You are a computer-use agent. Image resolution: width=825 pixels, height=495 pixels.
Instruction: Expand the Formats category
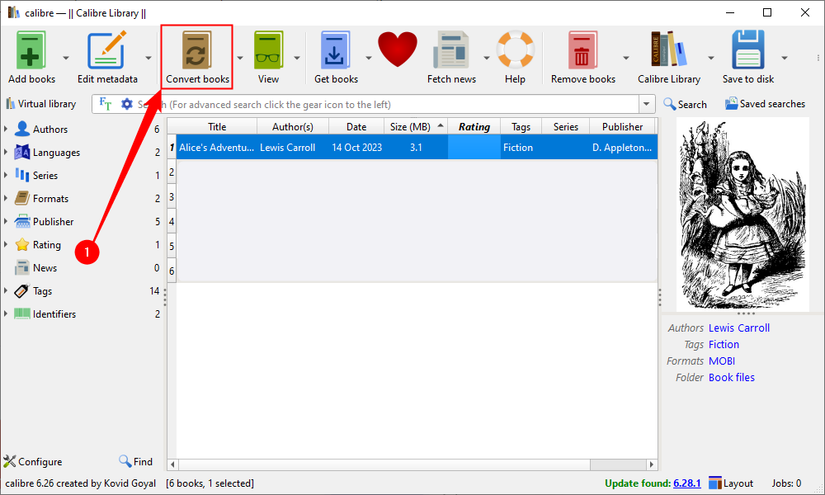(6, 198)
